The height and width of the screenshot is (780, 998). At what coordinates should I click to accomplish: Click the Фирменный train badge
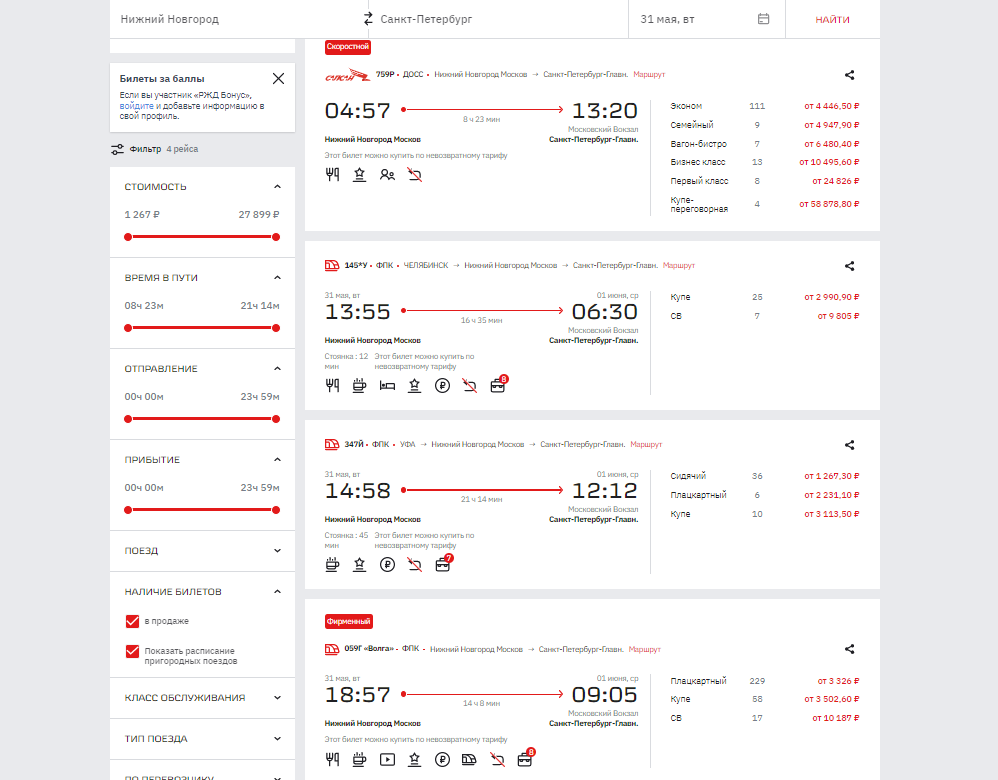click(349, 621)
